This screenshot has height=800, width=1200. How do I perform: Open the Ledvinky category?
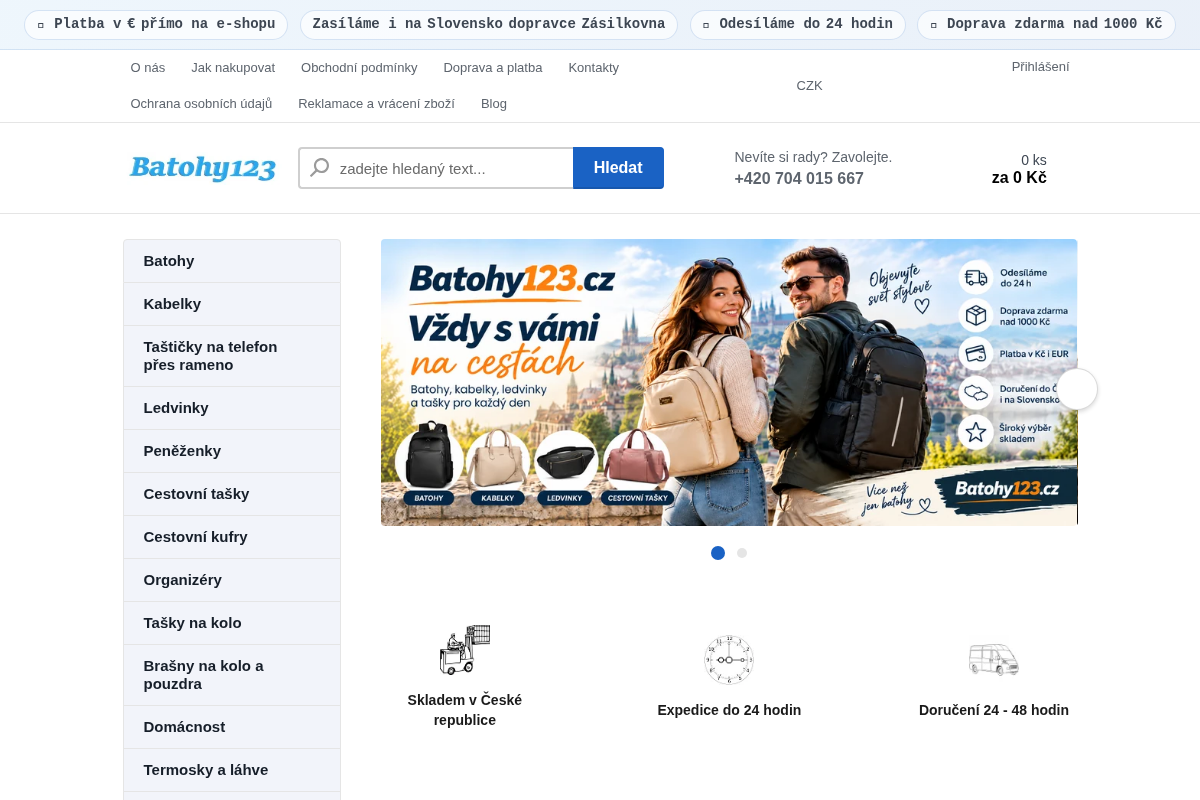click(232, 408)
